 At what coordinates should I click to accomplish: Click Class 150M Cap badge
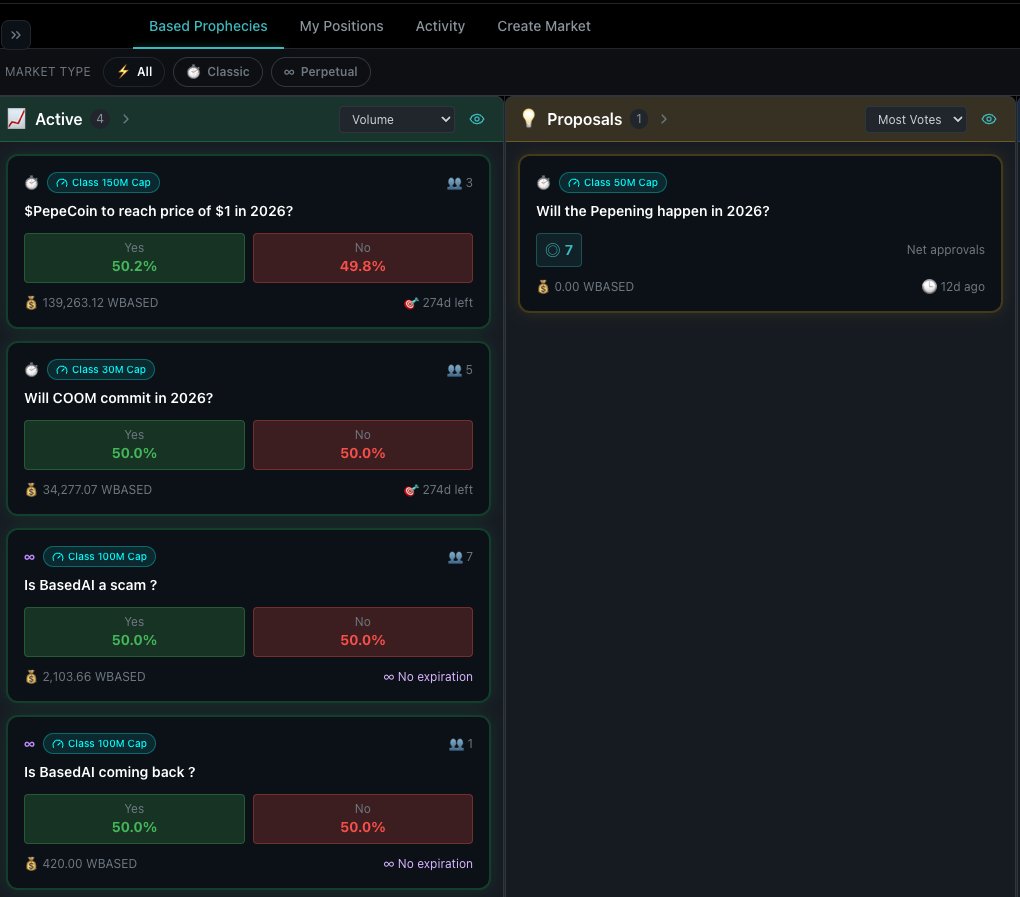point(103,183)
